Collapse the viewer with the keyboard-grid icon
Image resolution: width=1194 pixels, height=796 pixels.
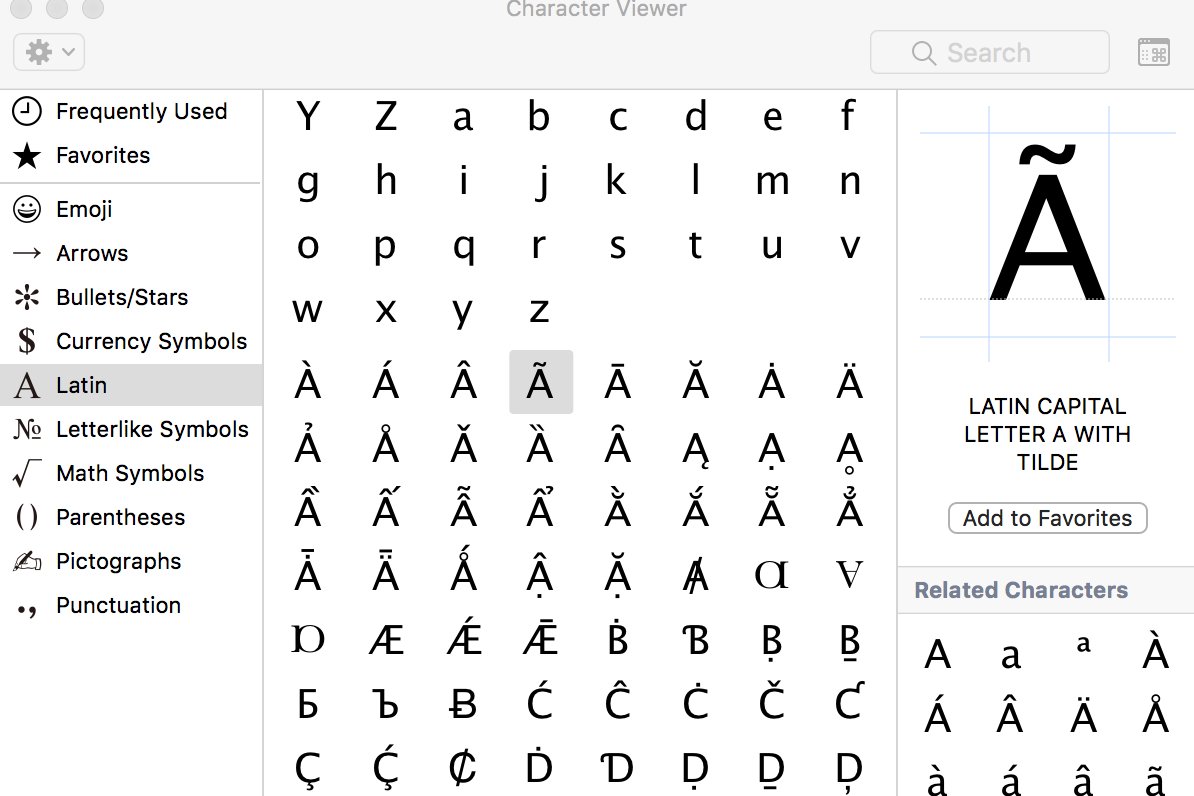pyautogui.click(x=1154, y=53)
